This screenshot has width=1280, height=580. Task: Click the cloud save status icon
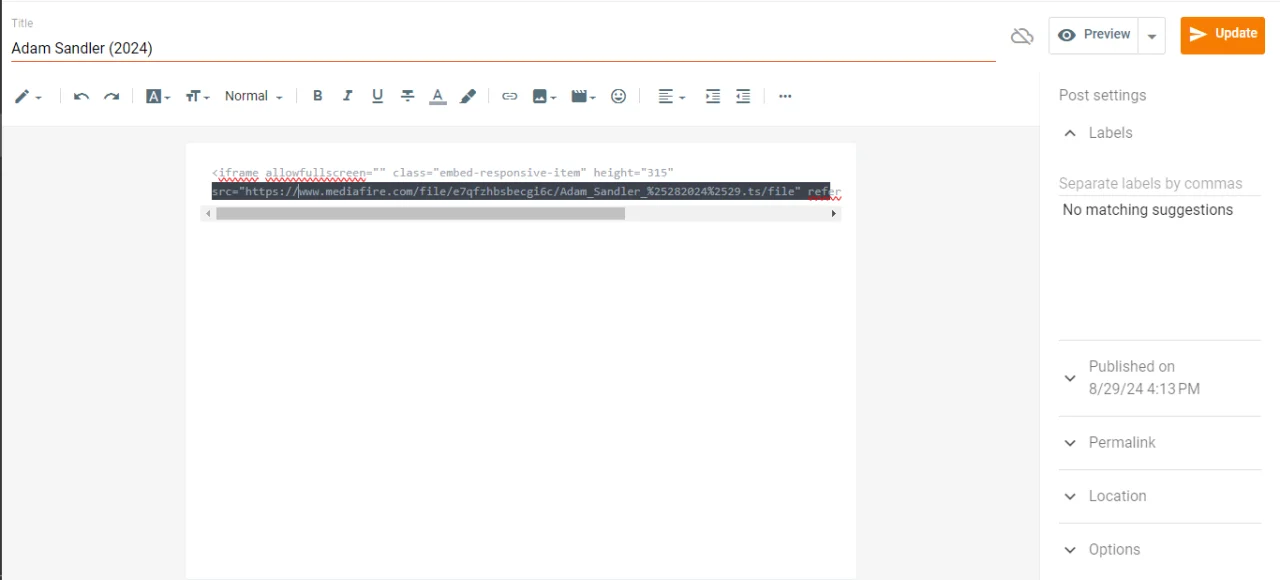[x=1022, y=36]
